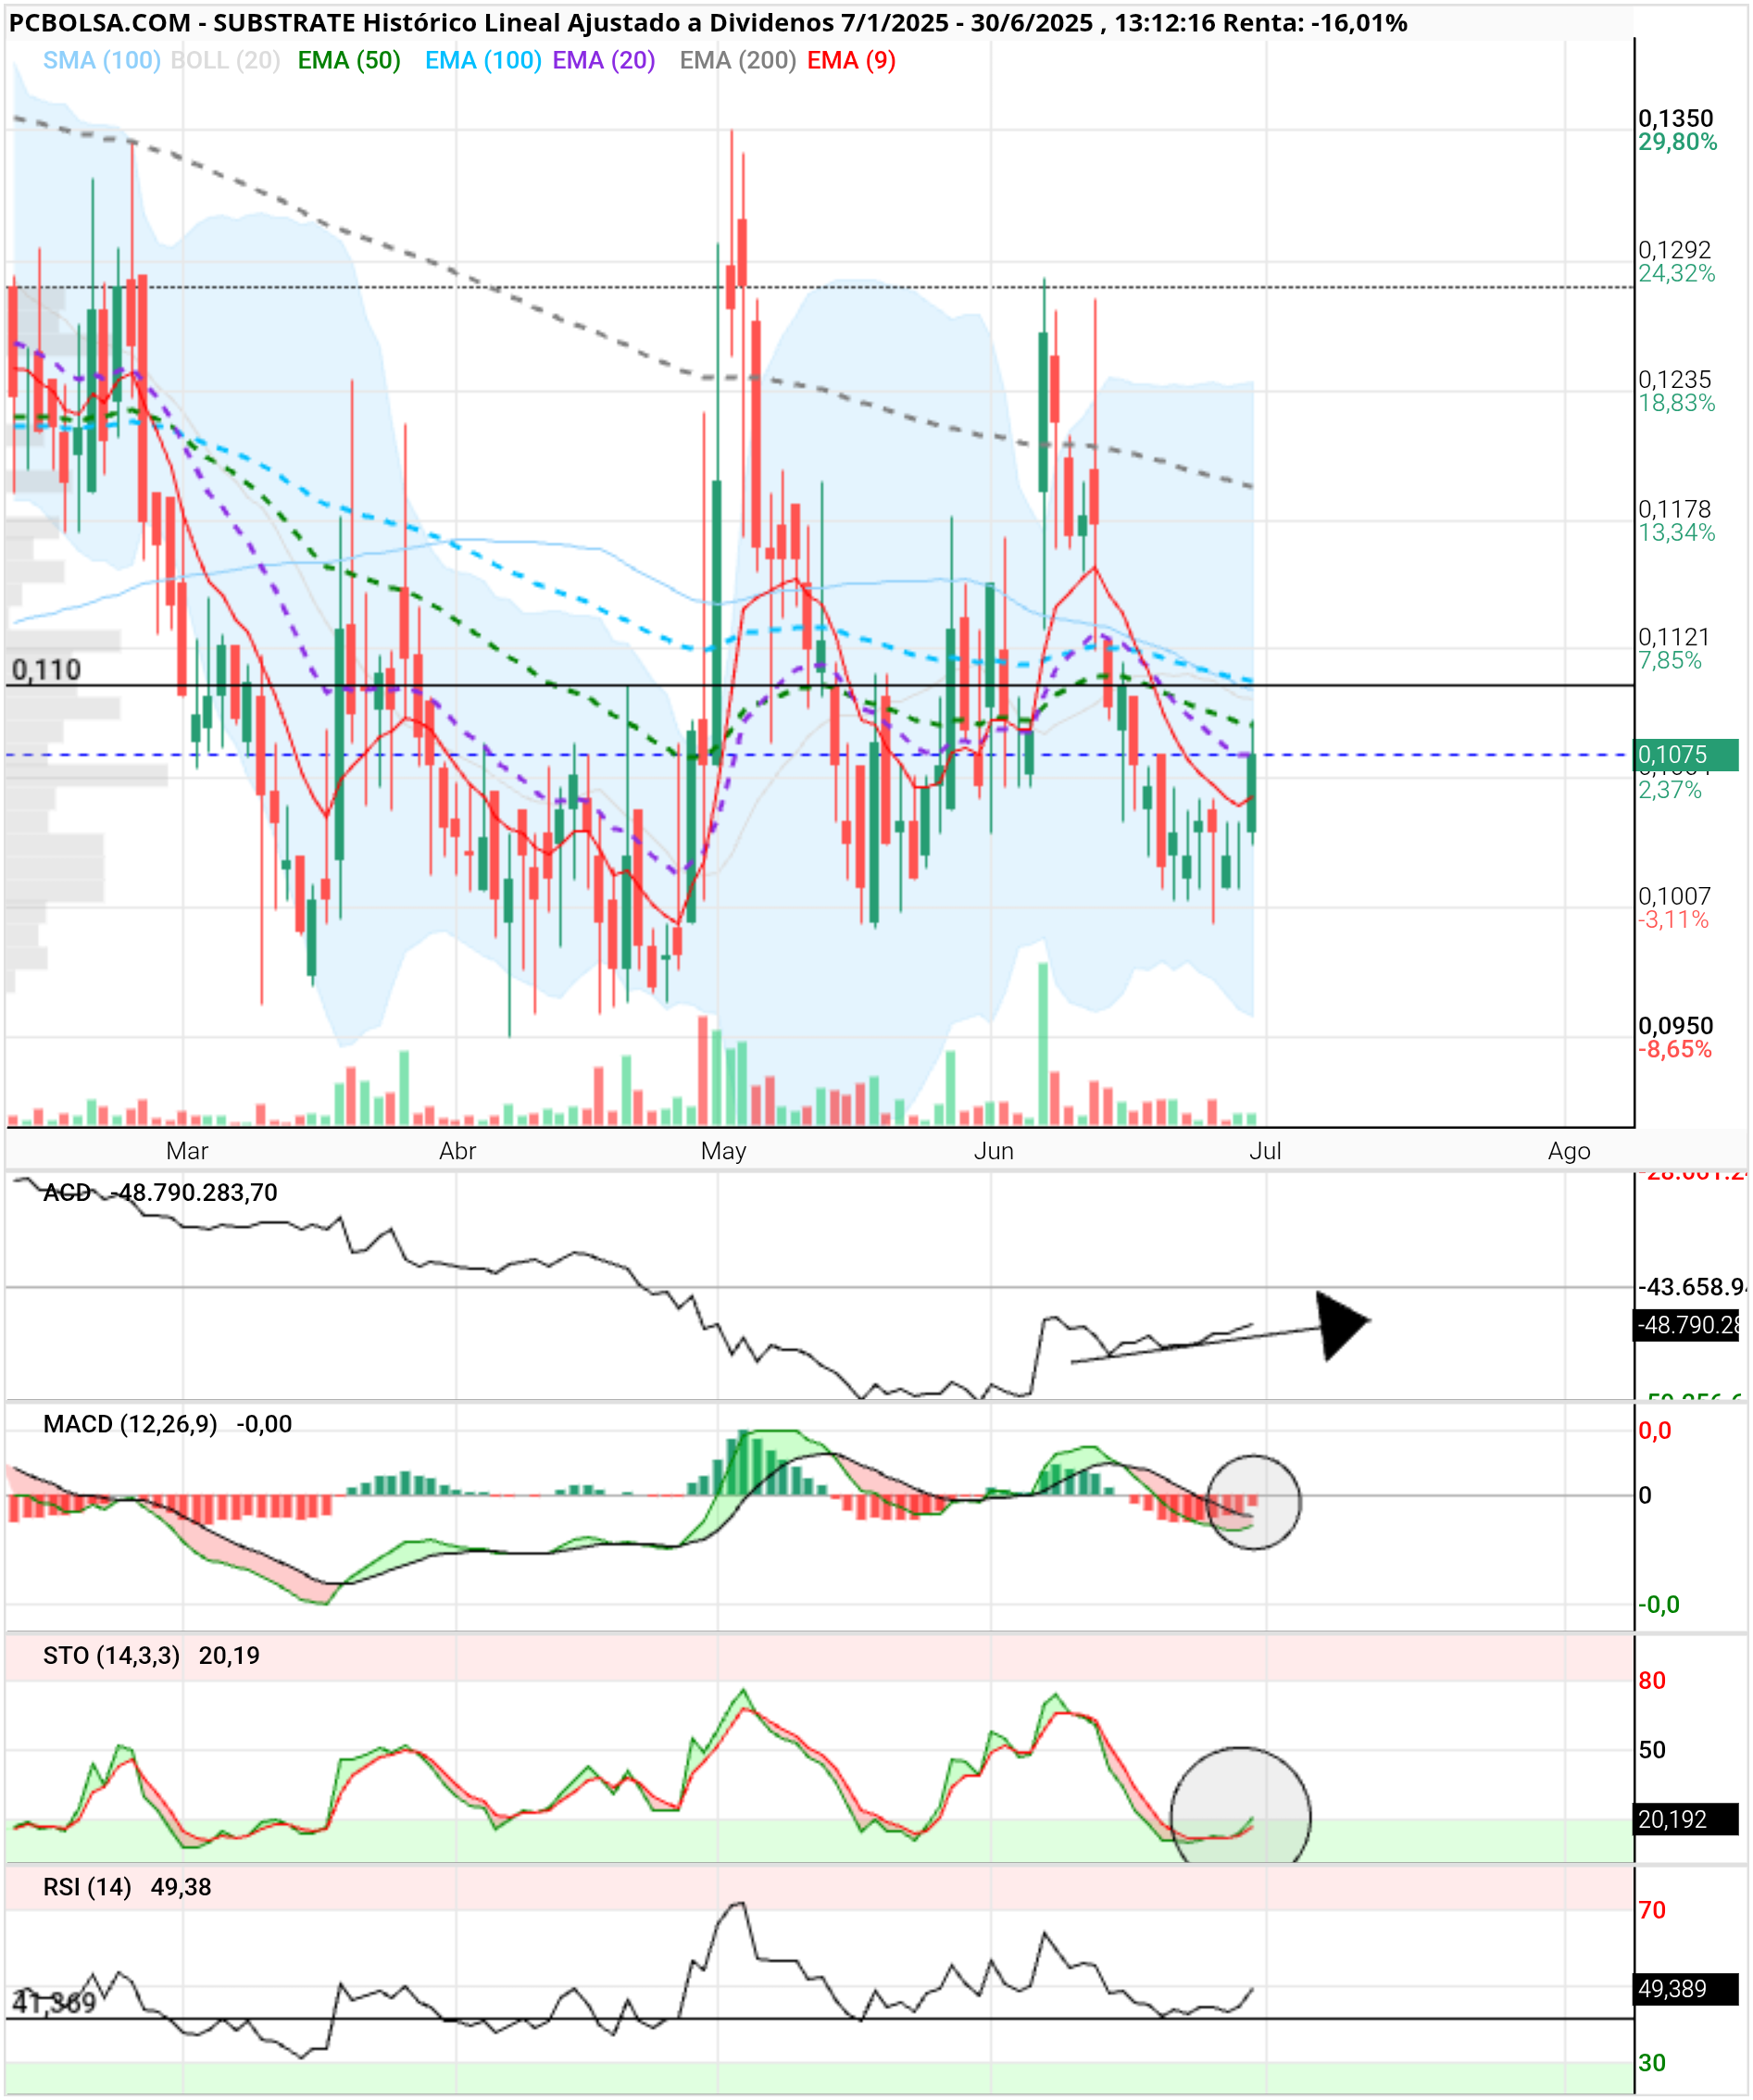Image resolution: width=1753 pixels, height=2100 pixels.
Task: Click the 0,1121 price axis label
Action: point(1675,637)
